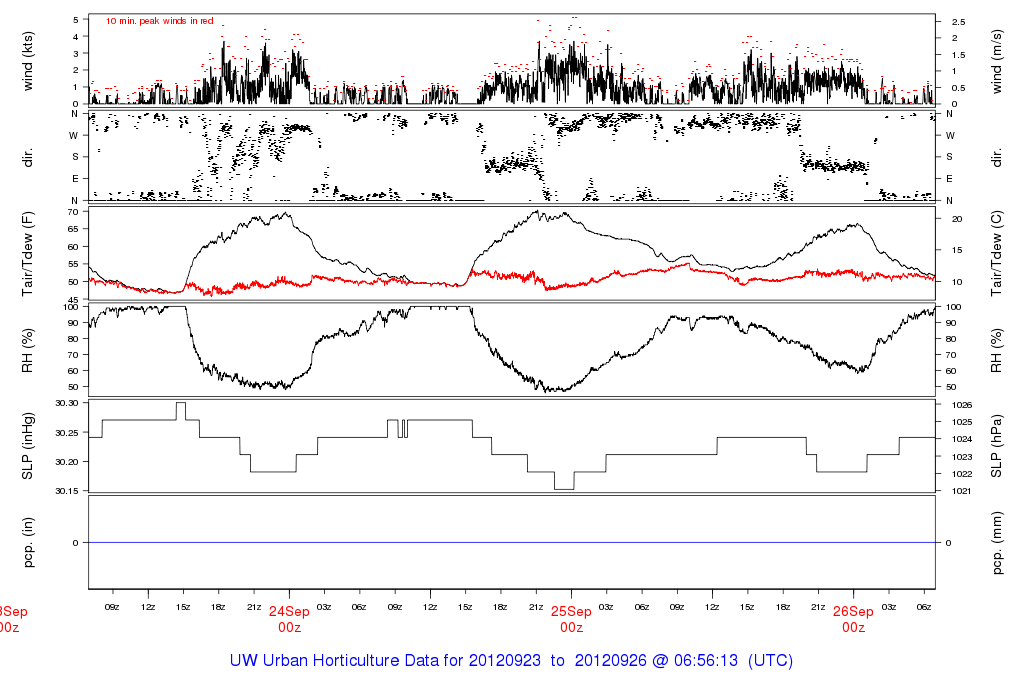
Task: Click the '1.5' wind m/s tick label
Action: pyautogui.click(x=959, y=55)
